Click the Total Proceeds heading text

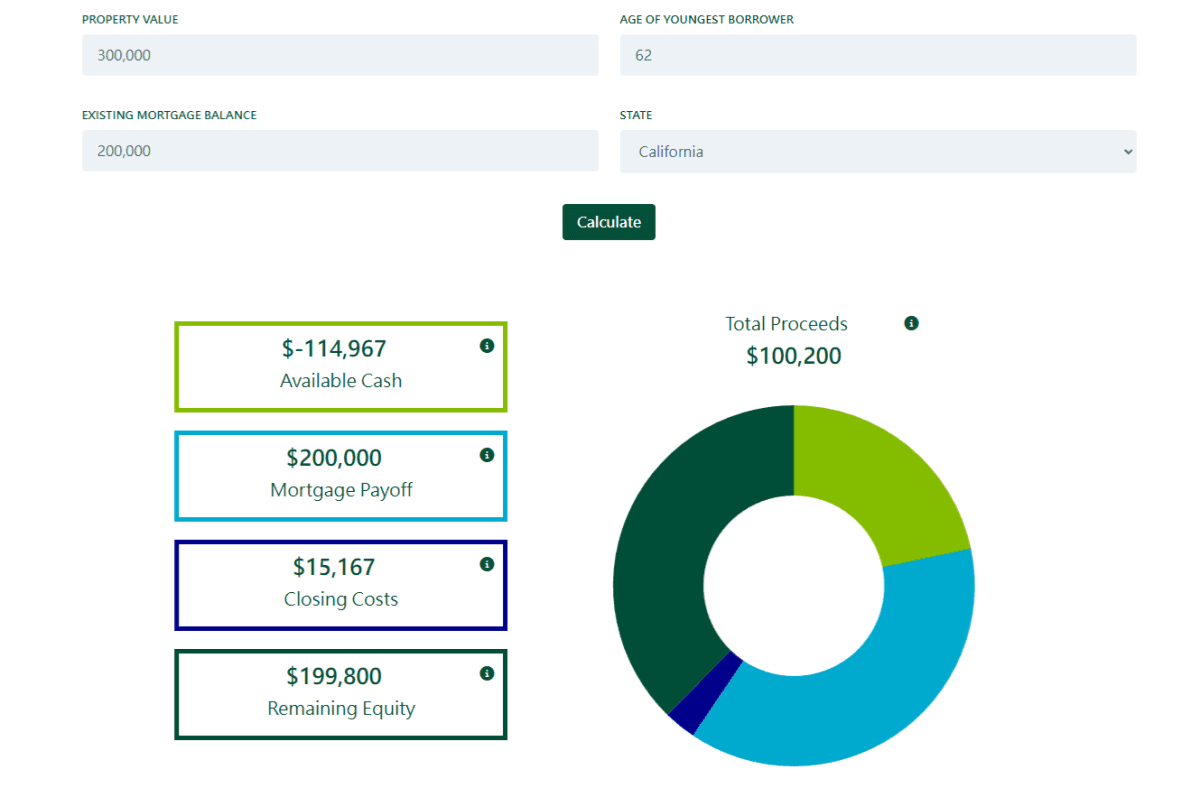(x=786, y=324)
